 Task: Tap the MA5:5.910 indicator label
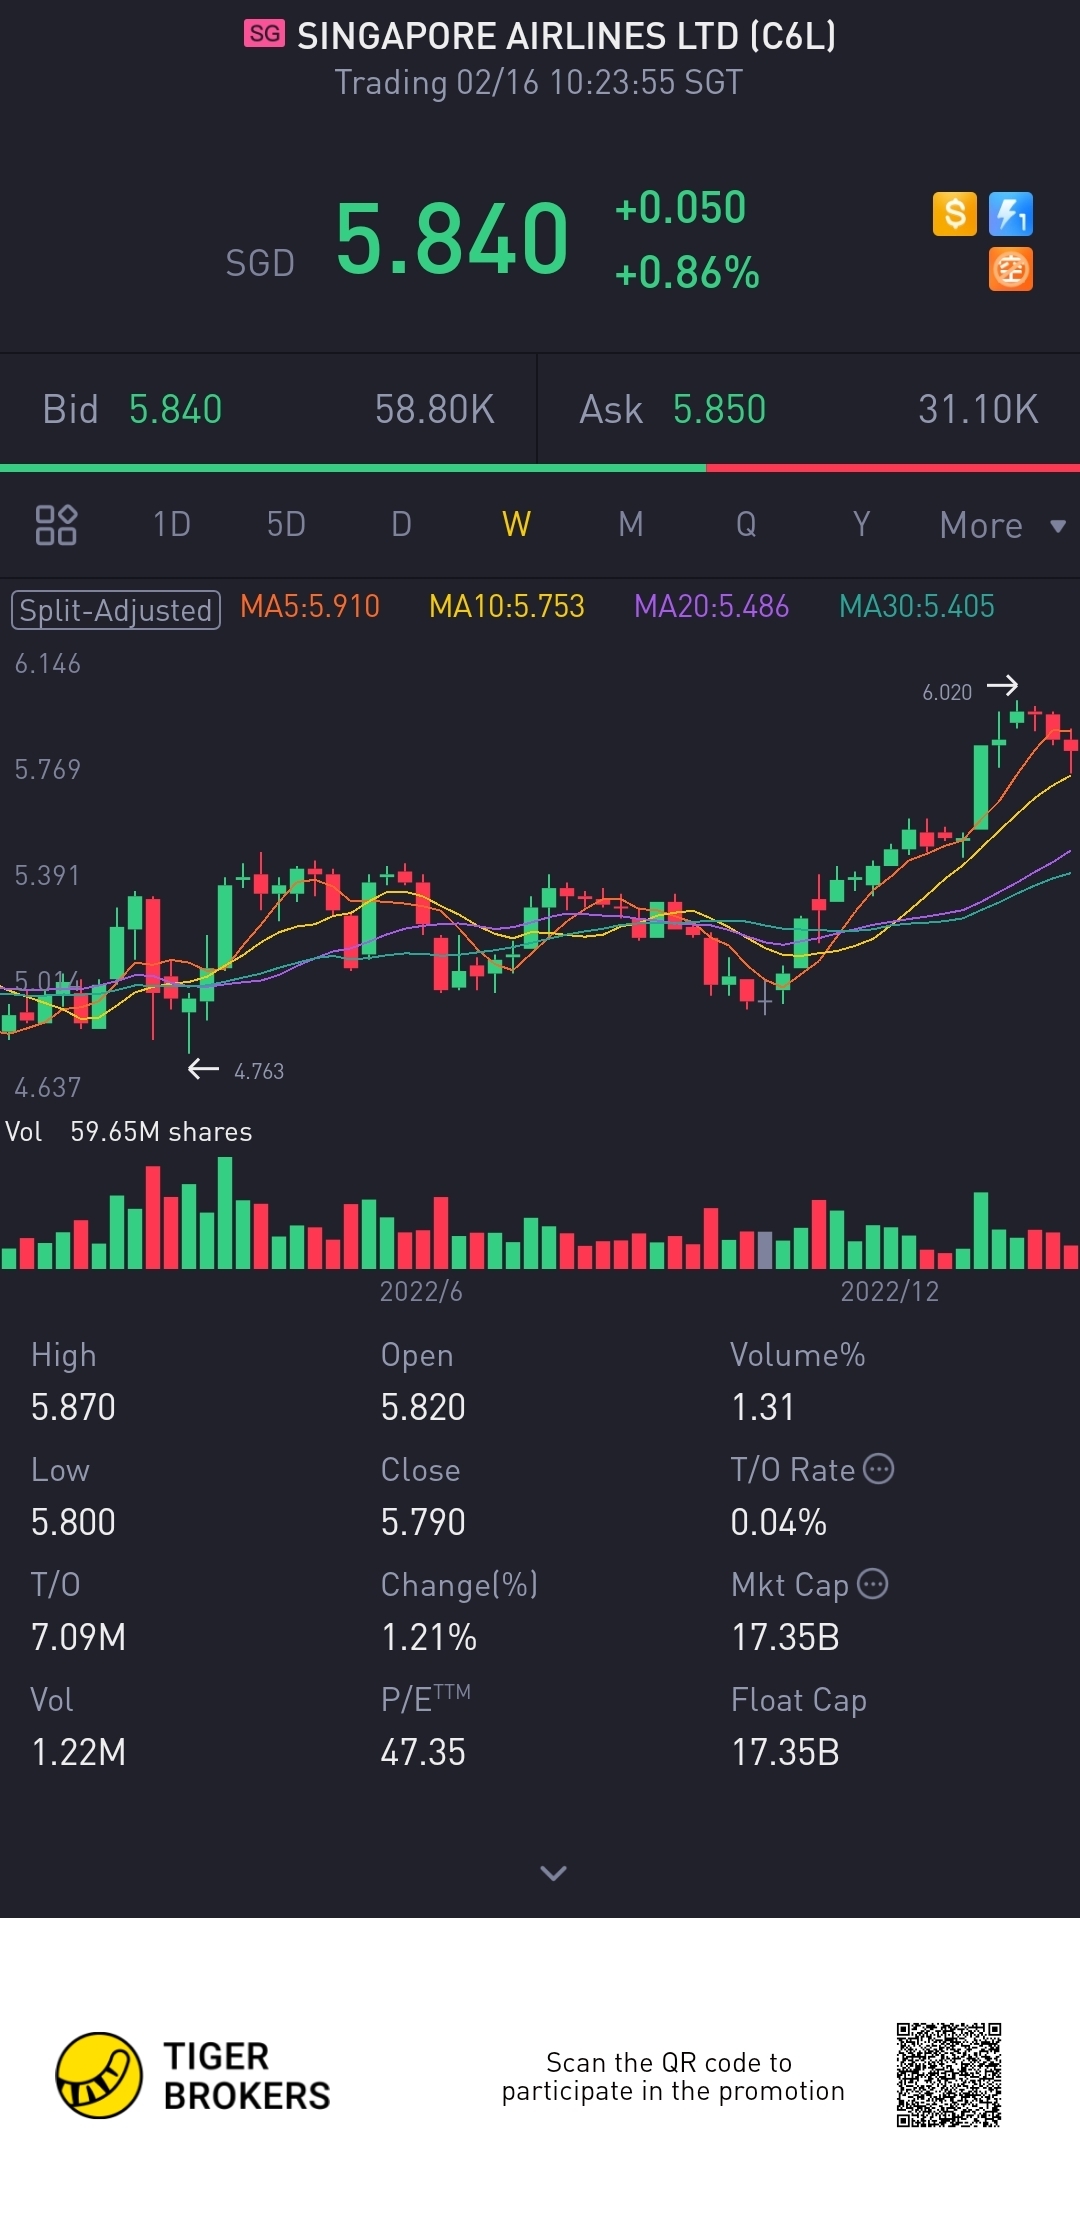310,606
